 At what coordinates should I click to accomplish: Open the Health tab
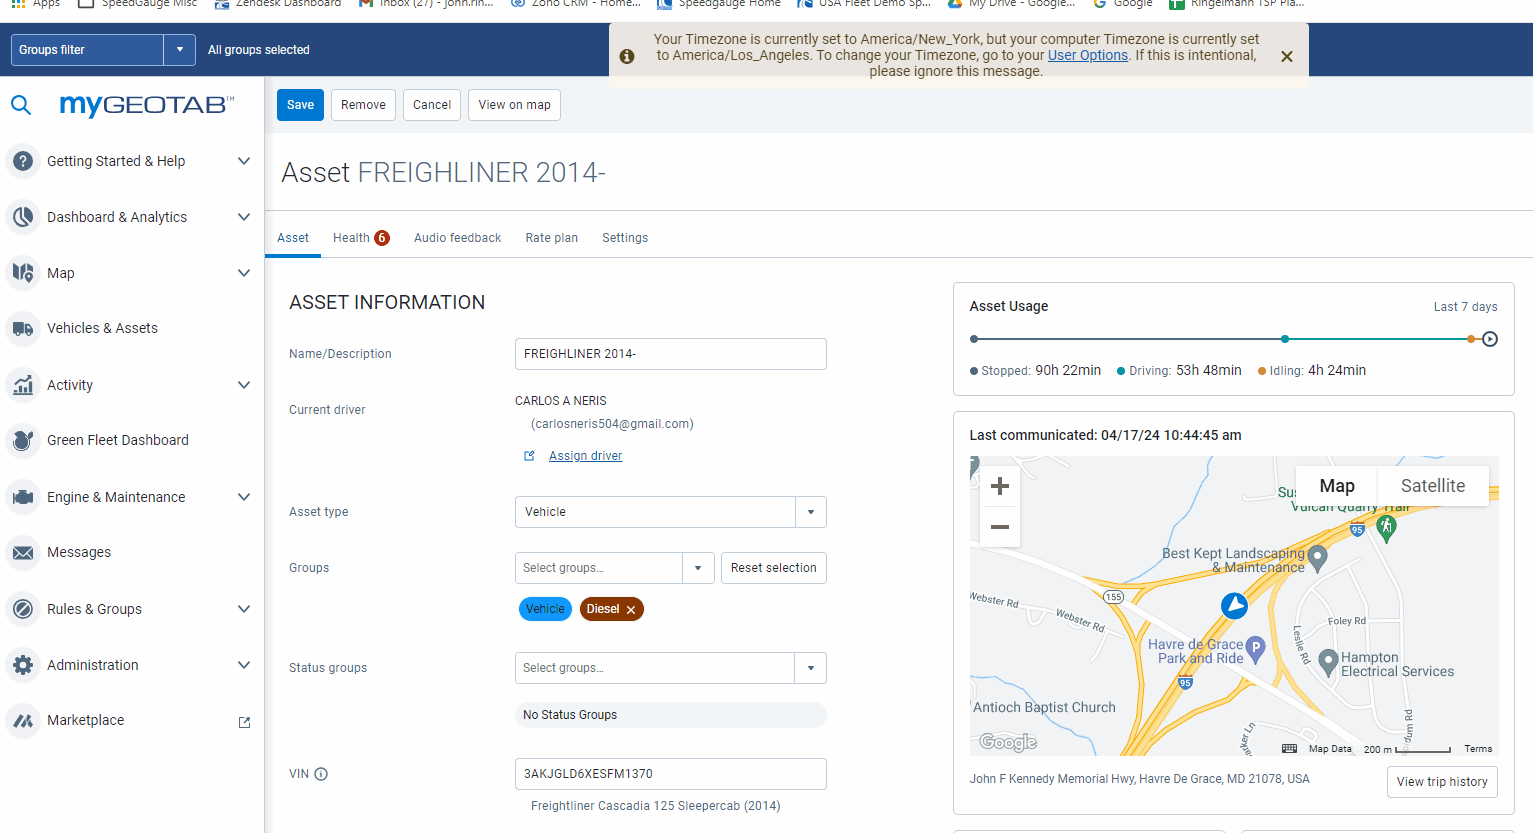point(361,238)
